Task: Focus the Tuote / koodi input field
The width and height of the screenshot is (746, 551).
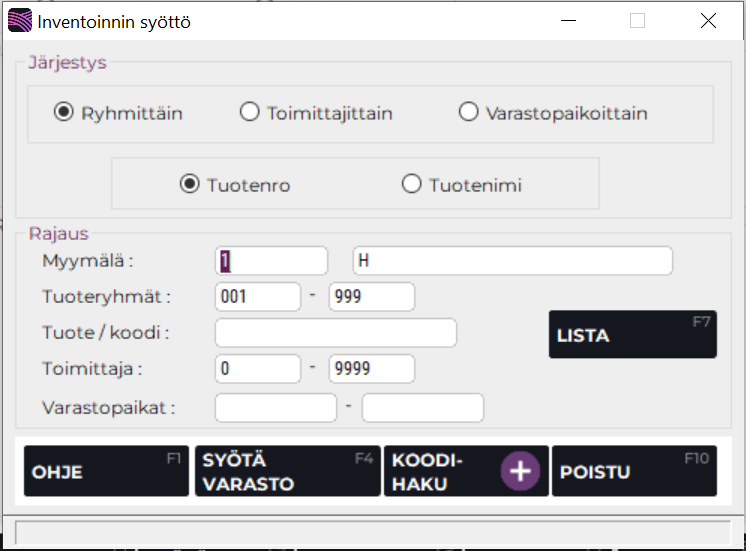Action: click(335, 333)
